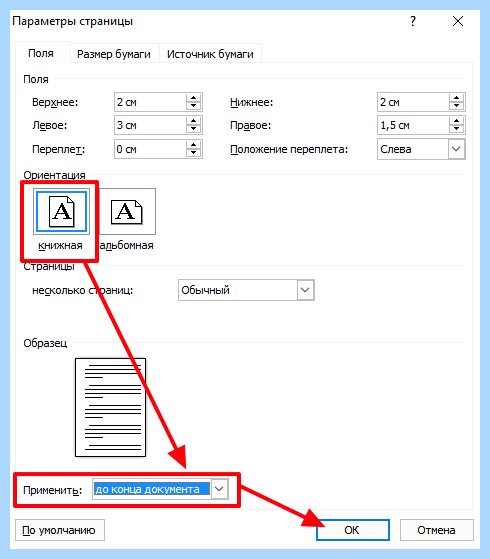Image resolution: width=490 pixels, height=559 pixels.
Task: Expand the Положение переплета dropdown
Action: [x=456, y=149]
